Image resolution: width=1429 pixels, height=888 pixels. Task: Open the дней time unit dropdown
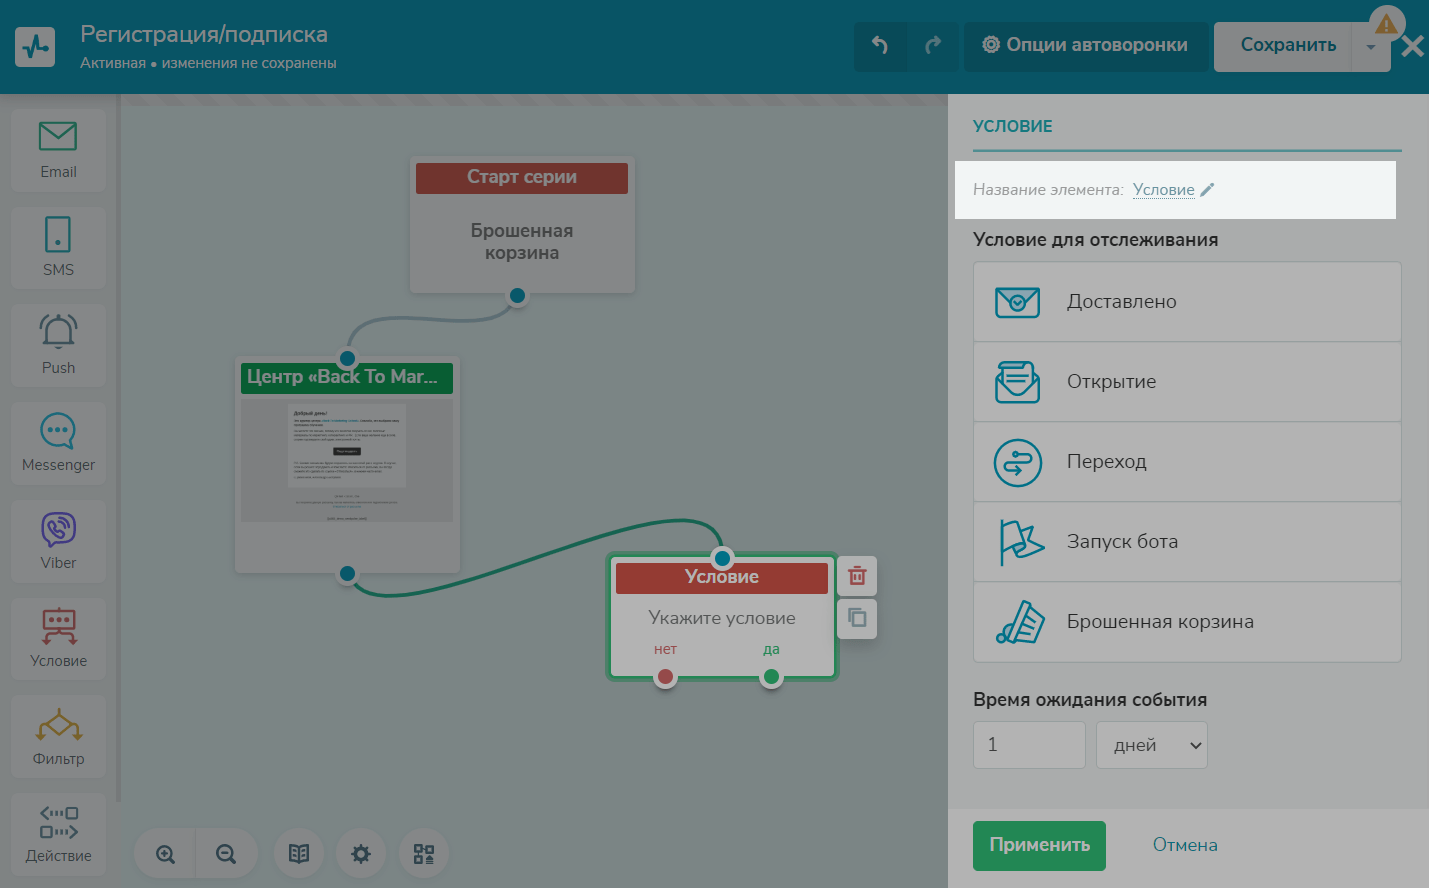(1152, 745)
